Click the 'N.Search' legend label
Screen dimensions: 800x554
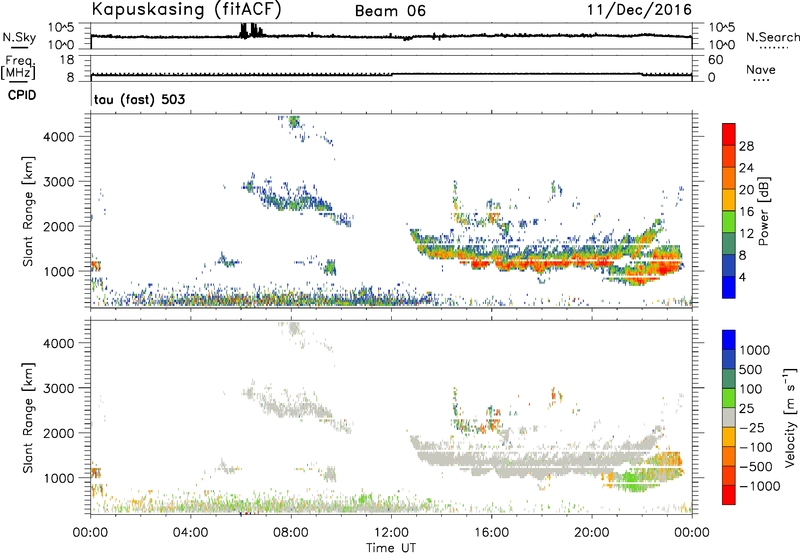(773, 37)
